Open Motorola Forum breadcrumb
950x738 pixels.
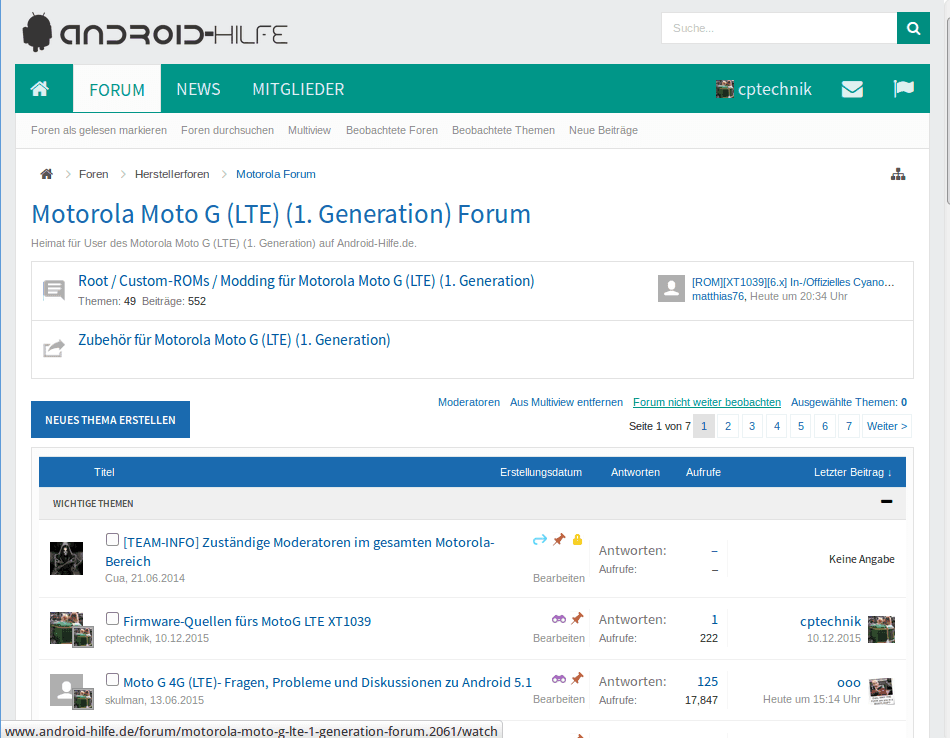(276, 175)
